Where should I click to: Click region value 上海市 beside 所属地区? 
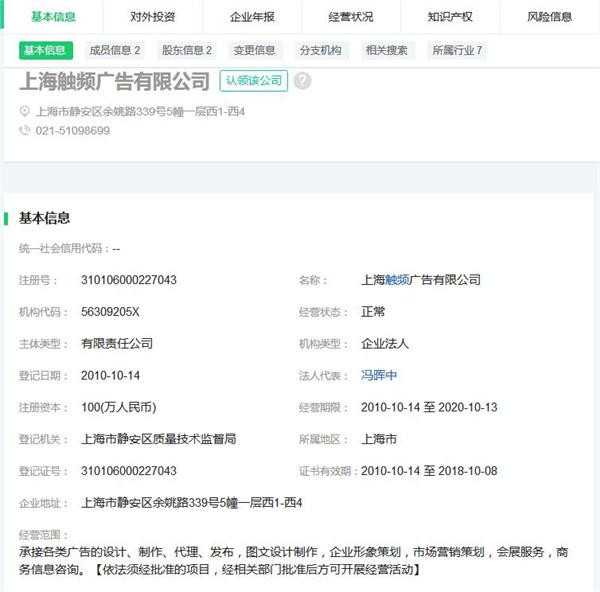pyautogui.click(x=379, y=439)
